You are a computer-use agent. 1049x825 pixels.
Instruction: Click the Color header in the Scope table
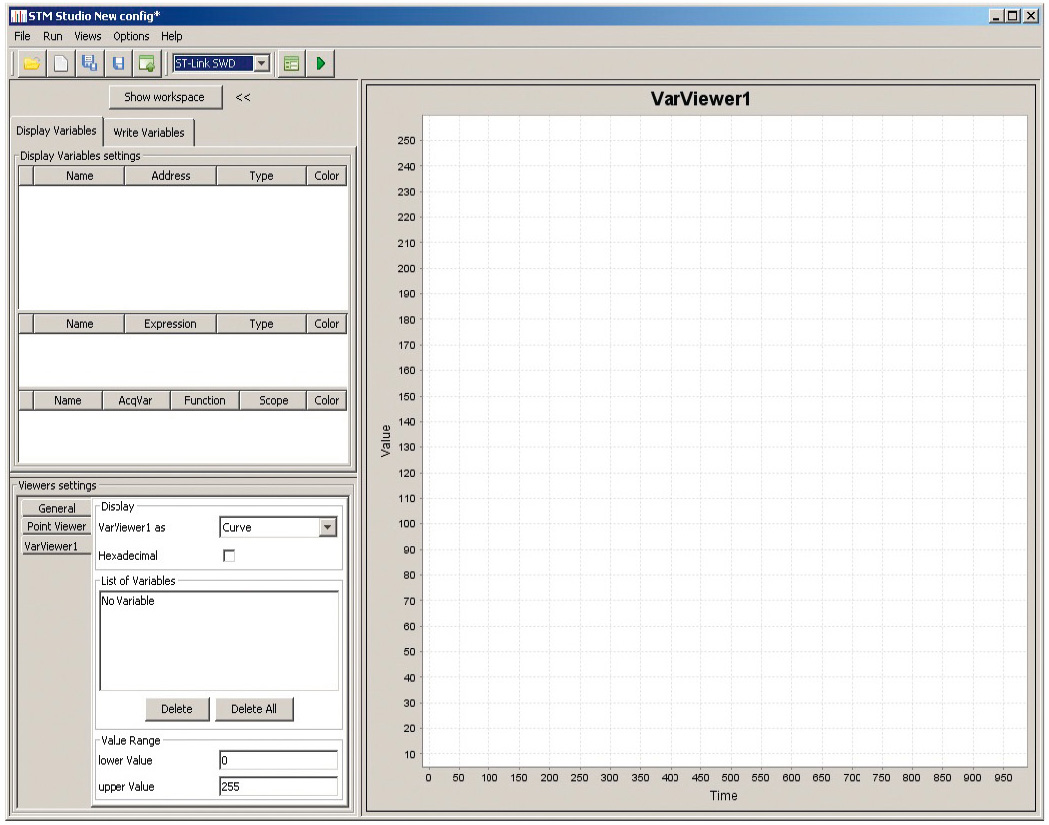[x=327, y=400]
